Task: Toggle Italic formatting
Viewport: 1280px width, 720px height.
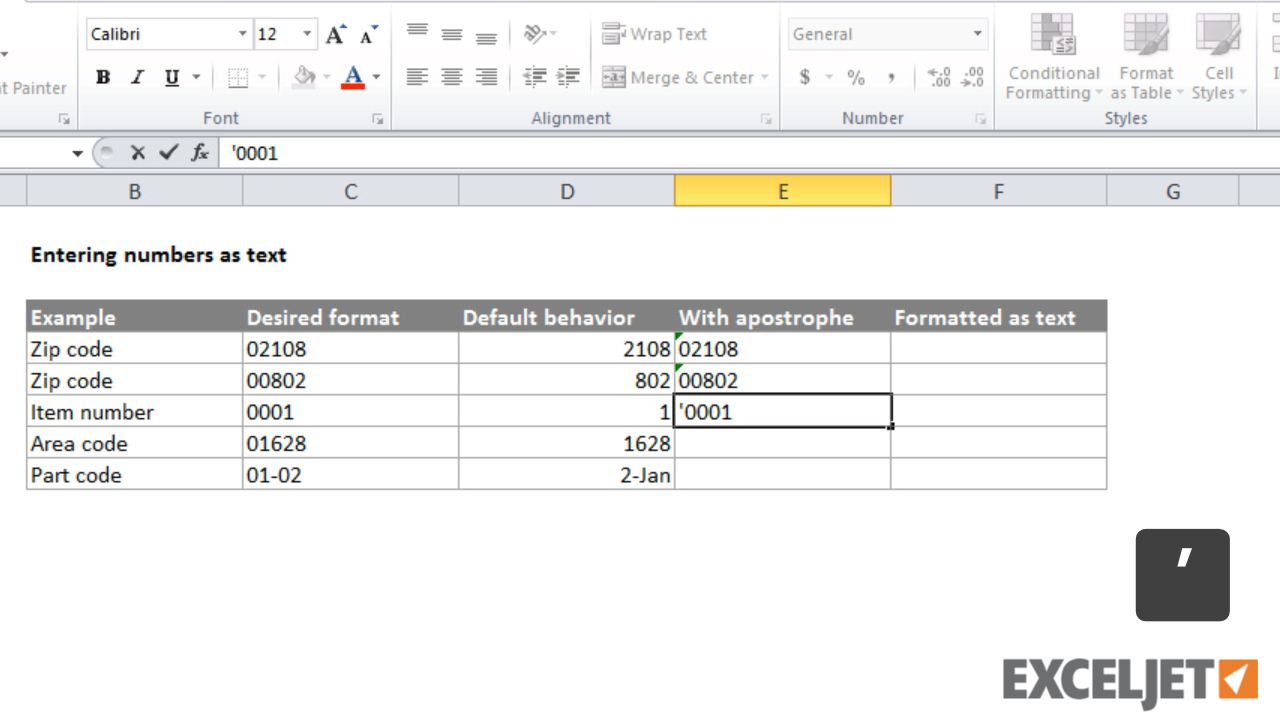Action: (x=137, y=77)
